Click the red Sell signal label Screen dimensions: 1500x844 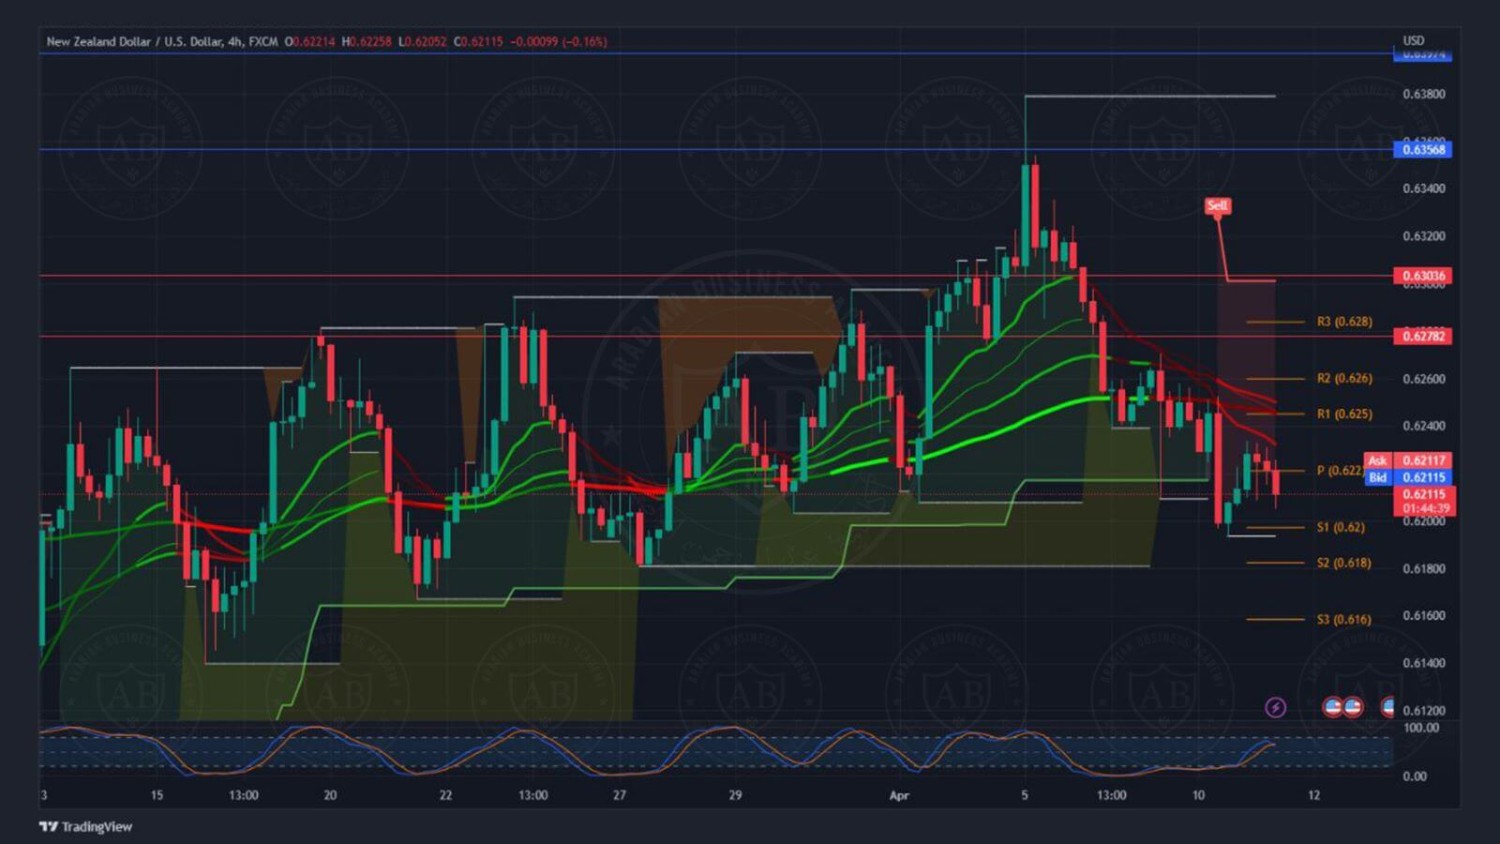click(x=1217, y=206)
